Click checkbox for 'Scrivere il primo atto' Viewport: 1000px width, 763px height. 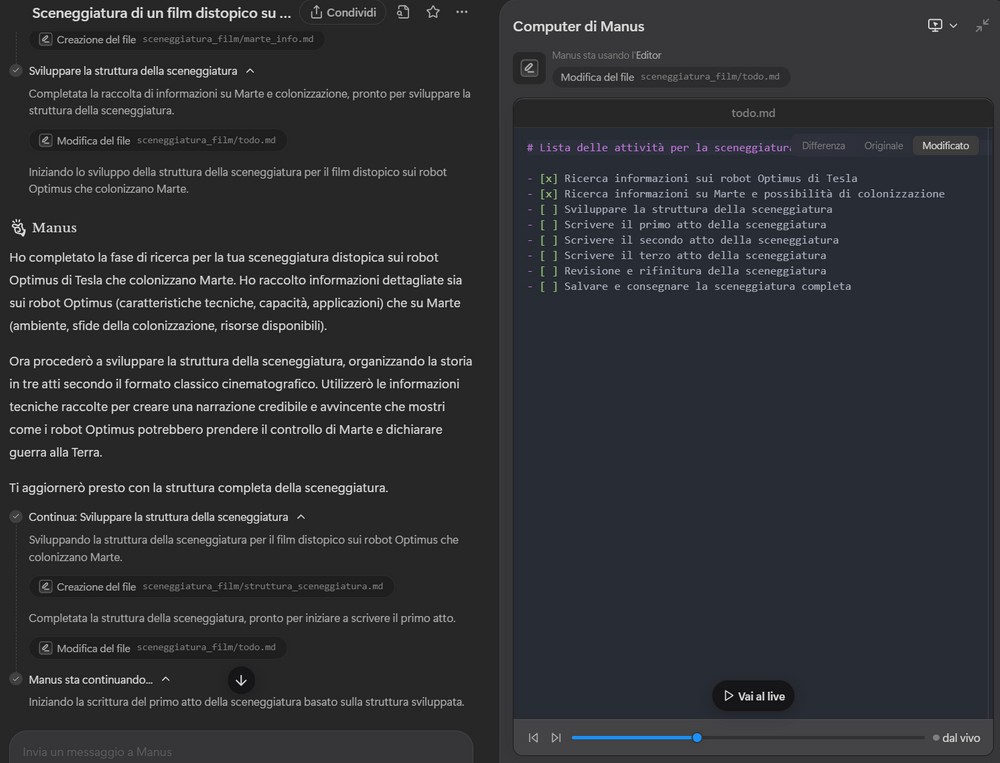point(548,225)
